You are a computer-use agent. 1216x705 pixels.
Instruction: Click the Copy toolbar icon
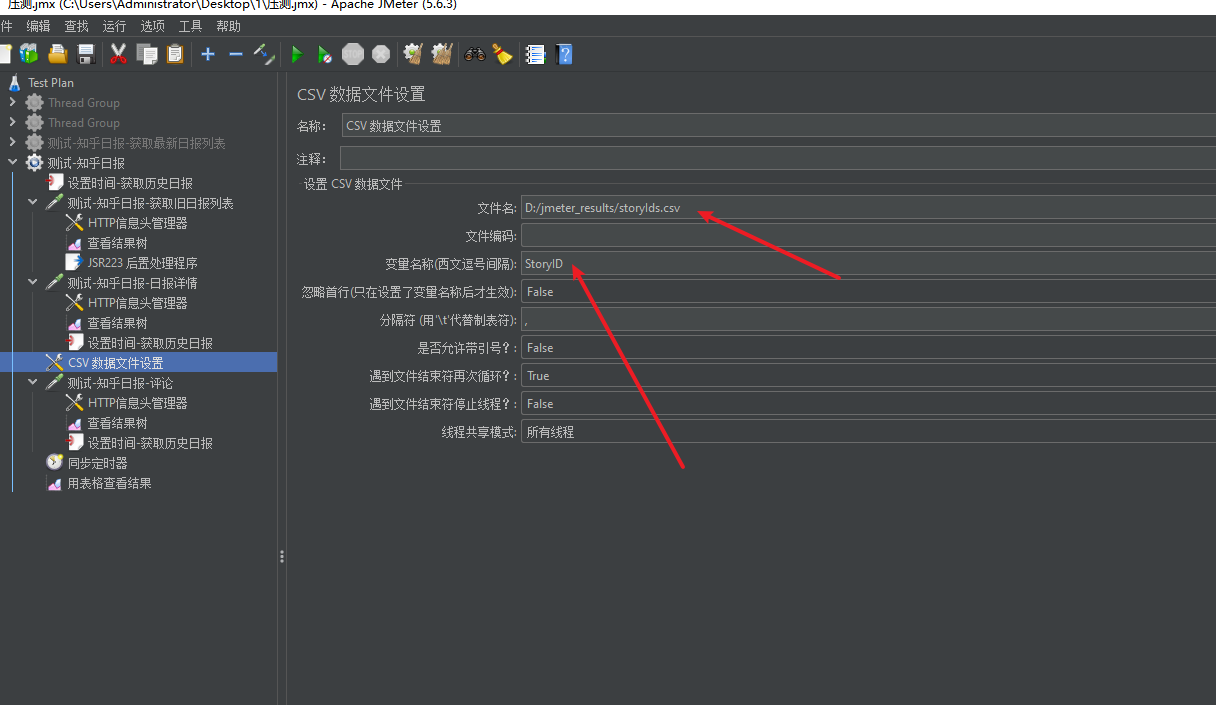[x=147, y=54]
